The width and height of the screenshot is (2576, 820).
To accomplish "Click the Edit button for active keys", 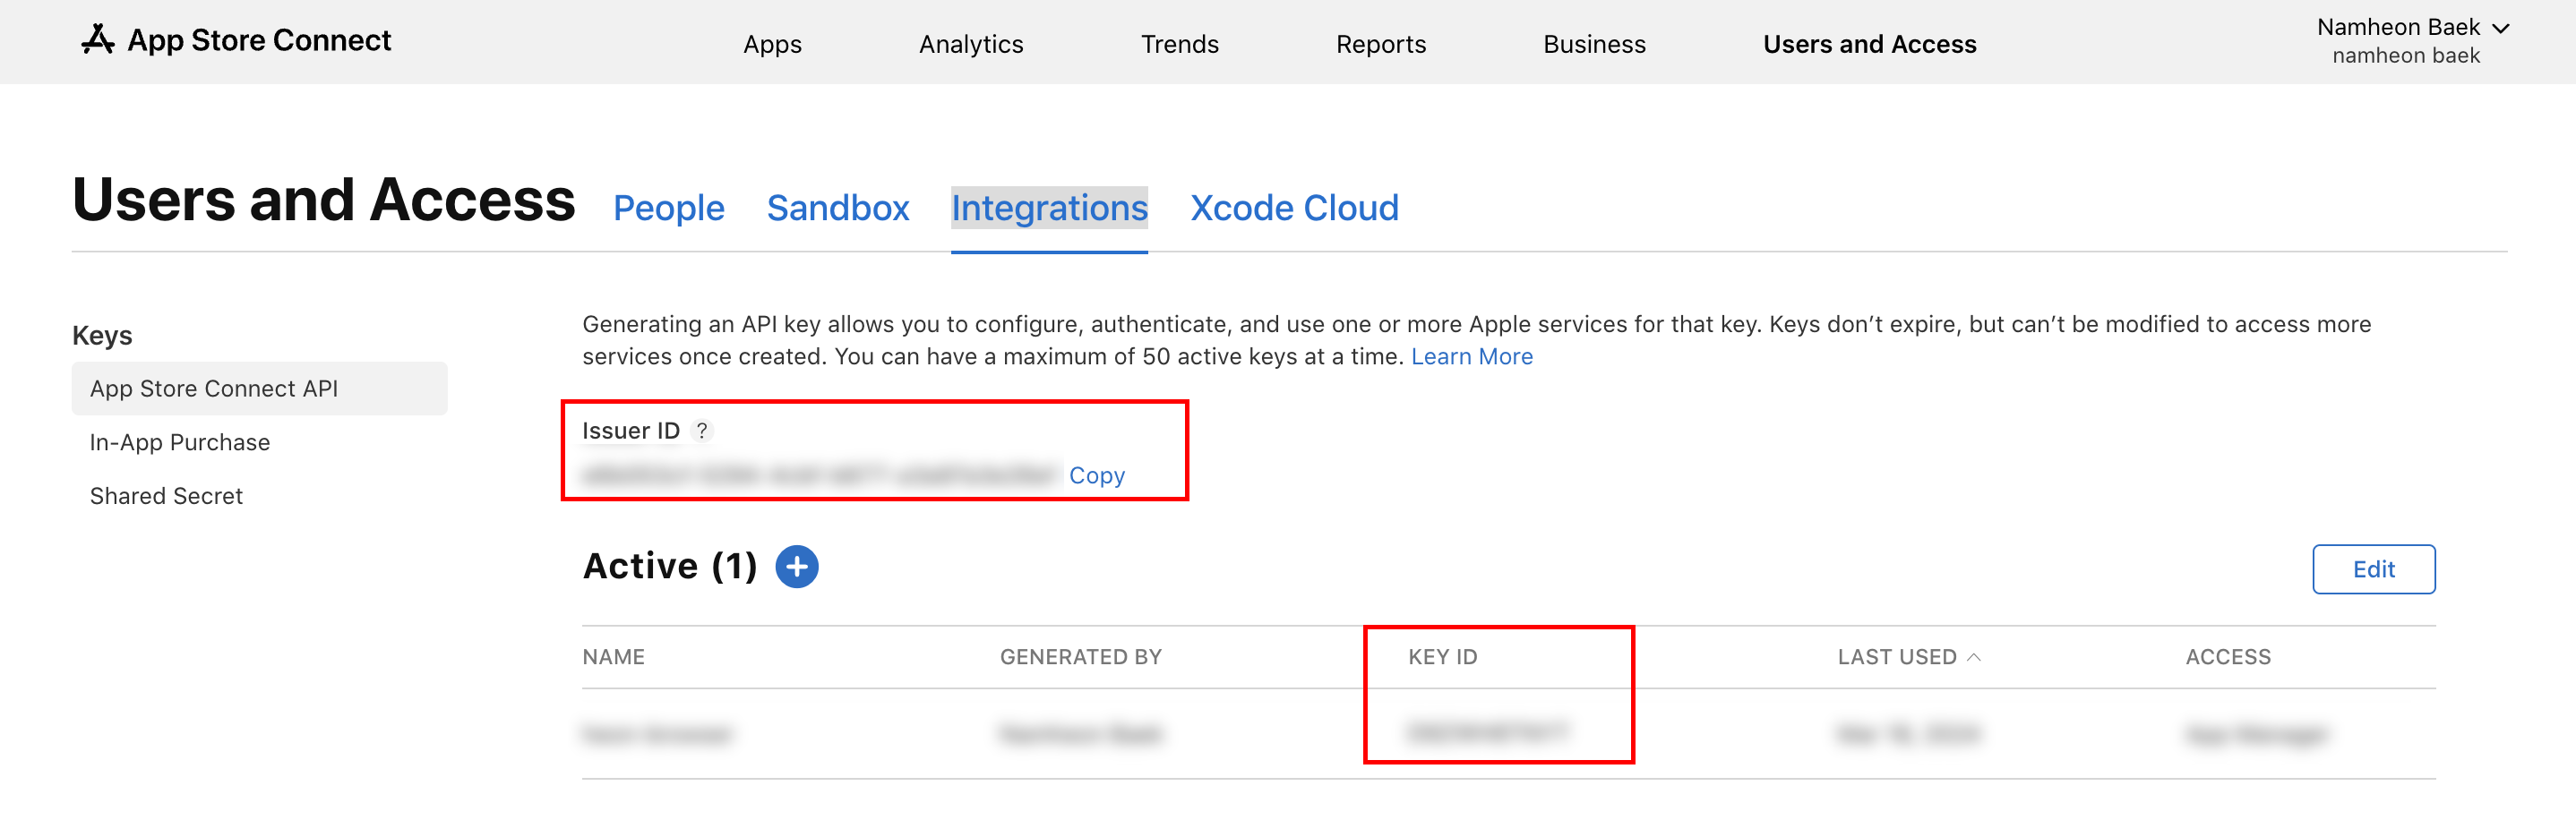I will point(2373,569).
